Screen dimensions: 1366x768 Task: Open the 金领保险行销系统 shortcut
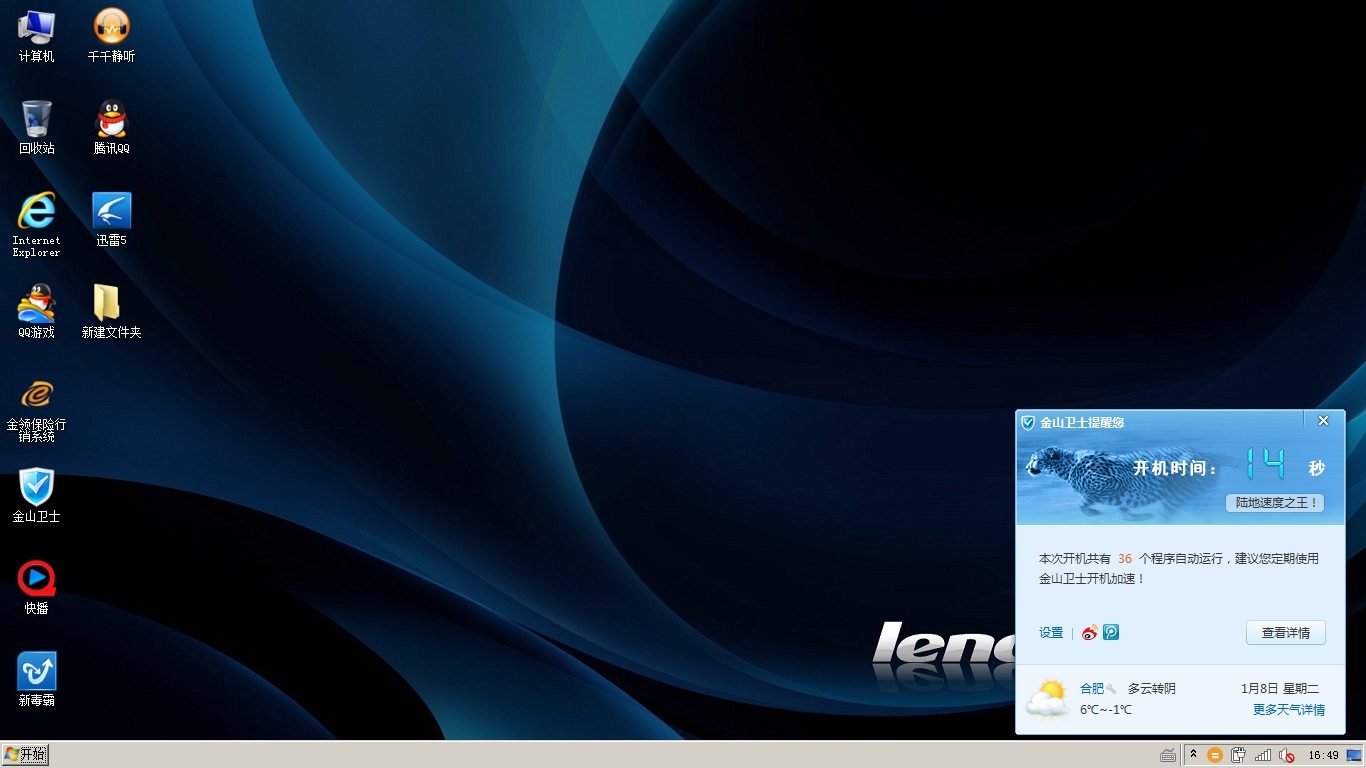coord(37,410)
